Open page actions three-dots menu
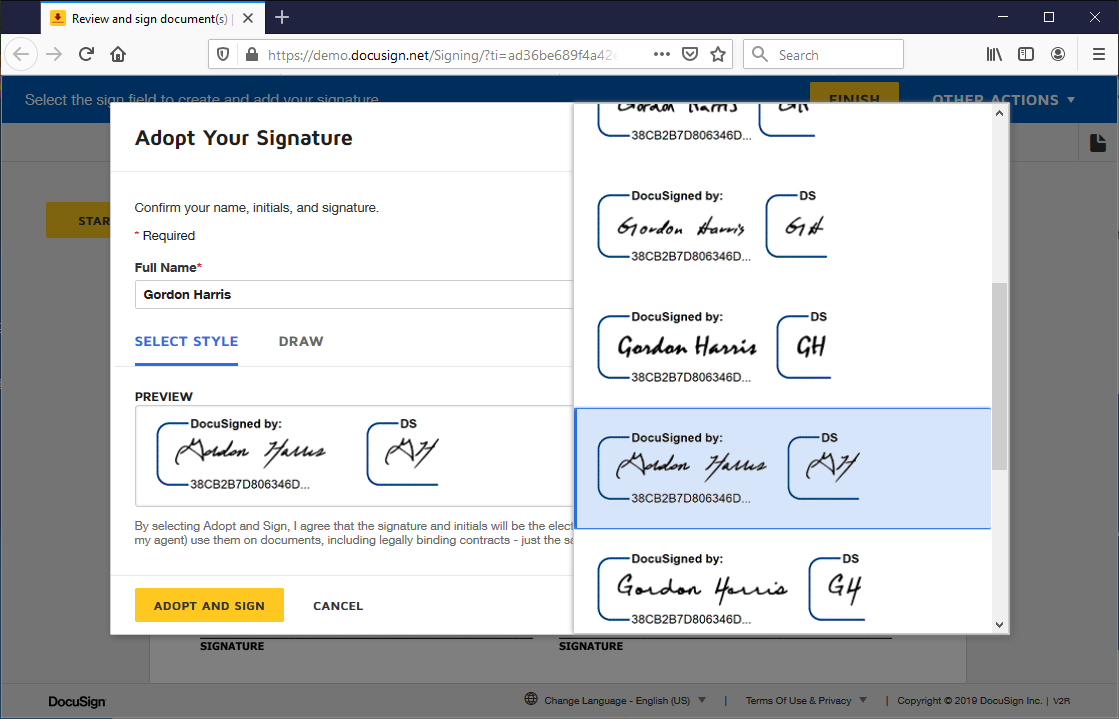Image resolution: width=1119 pixels, height=719 pixels. pos(662,54)
